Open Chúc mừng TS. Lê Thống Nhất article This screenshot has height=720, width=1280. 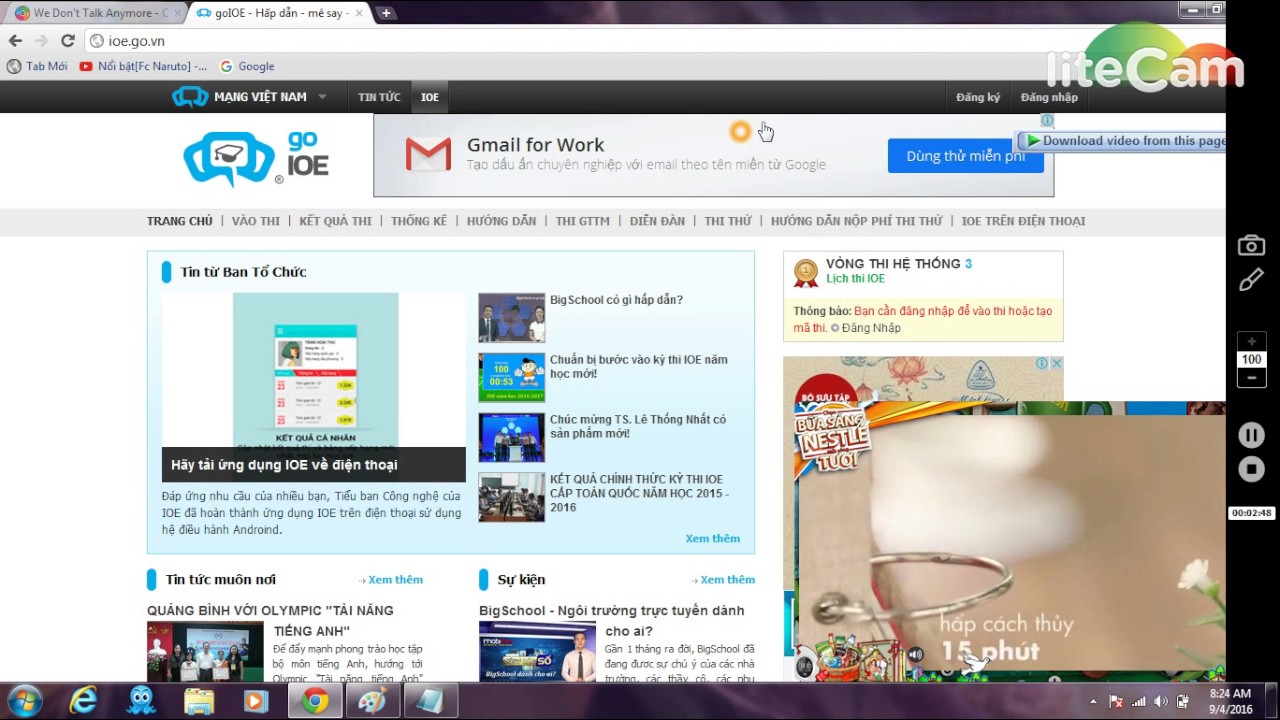[x=638, y=427]
